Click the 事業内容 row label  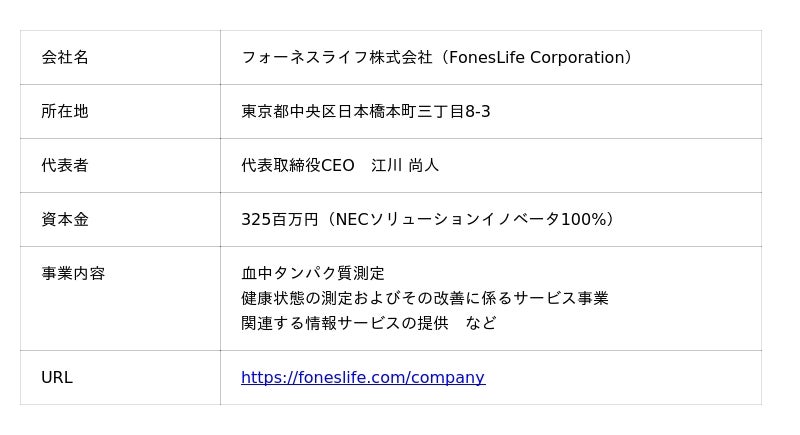(x=73, y=274)
